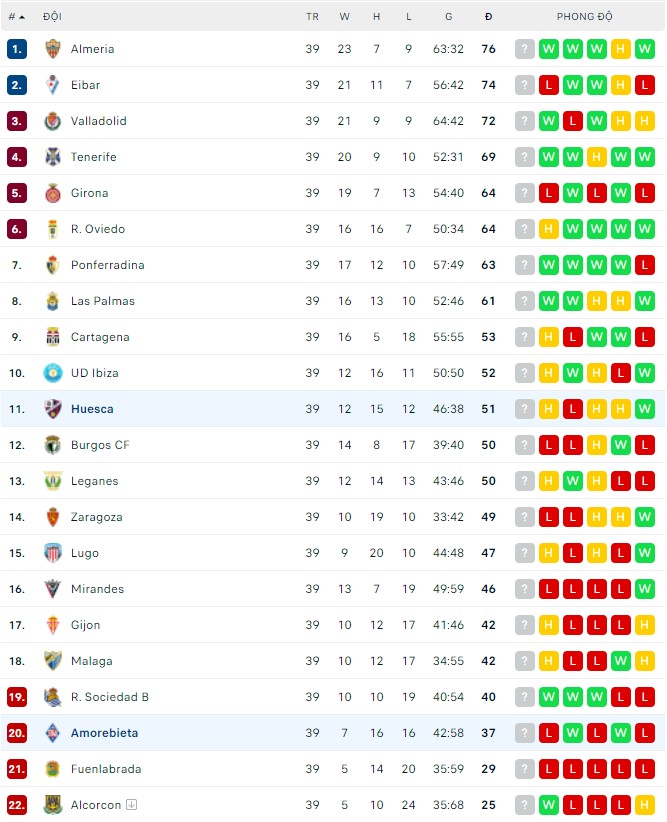Open the PHONG ĐỘ column header
667x822 pixels.
click(x=584, y=16)
